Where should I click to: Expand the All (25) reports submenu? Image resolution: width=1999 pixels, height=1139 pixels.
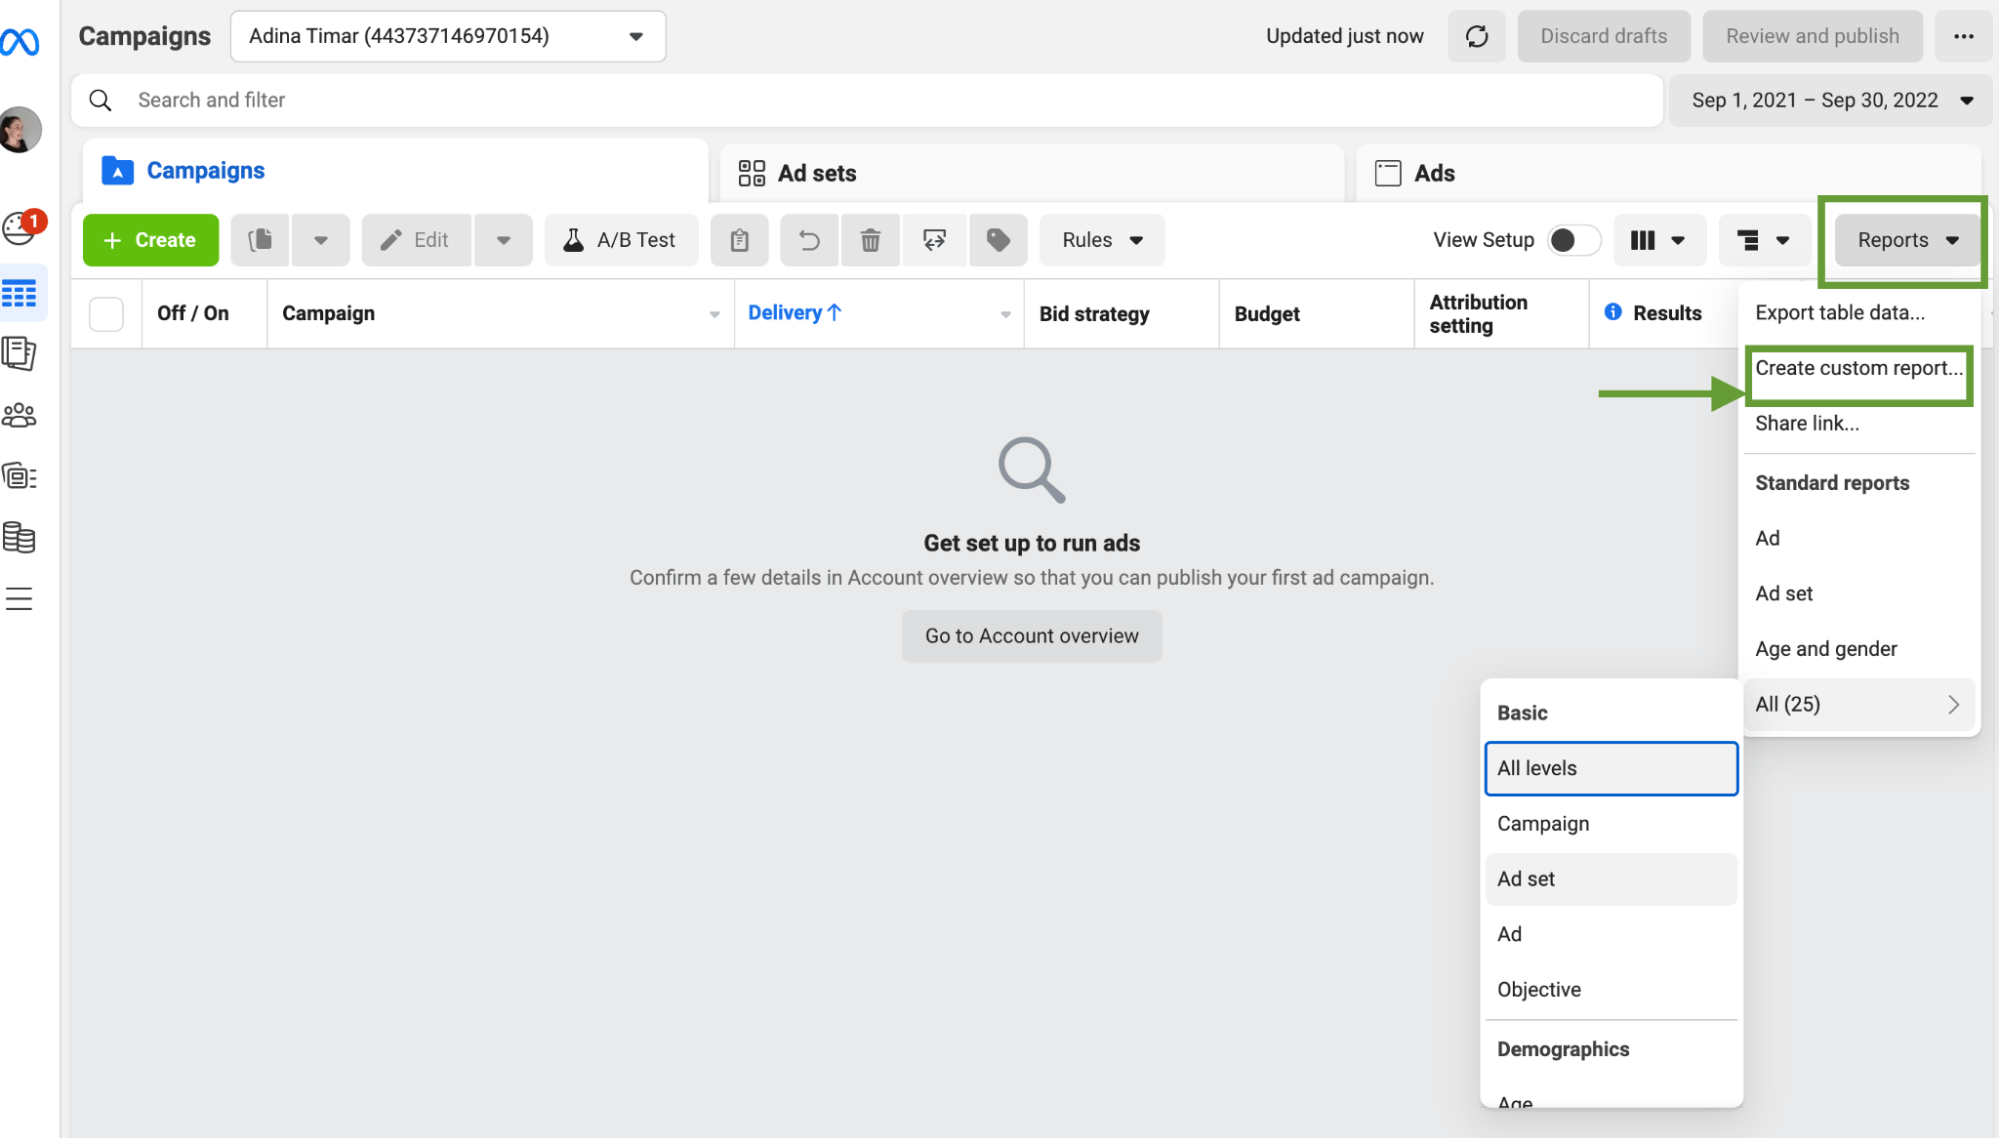click(1858, 705)
